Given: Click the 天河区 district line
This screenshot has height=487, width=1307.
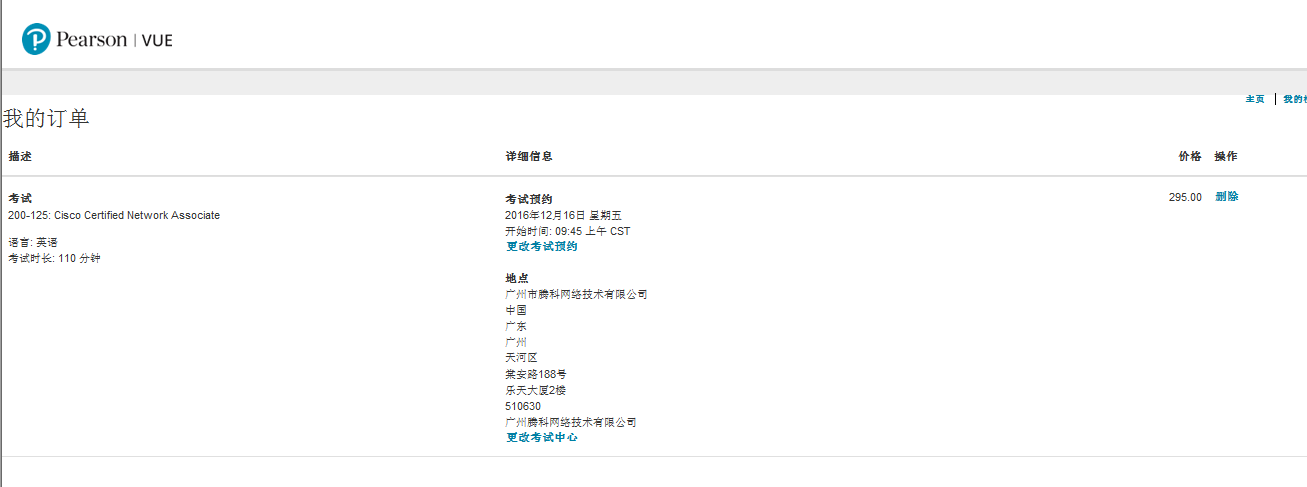Looking at the screenshot, I should [521, 357].
